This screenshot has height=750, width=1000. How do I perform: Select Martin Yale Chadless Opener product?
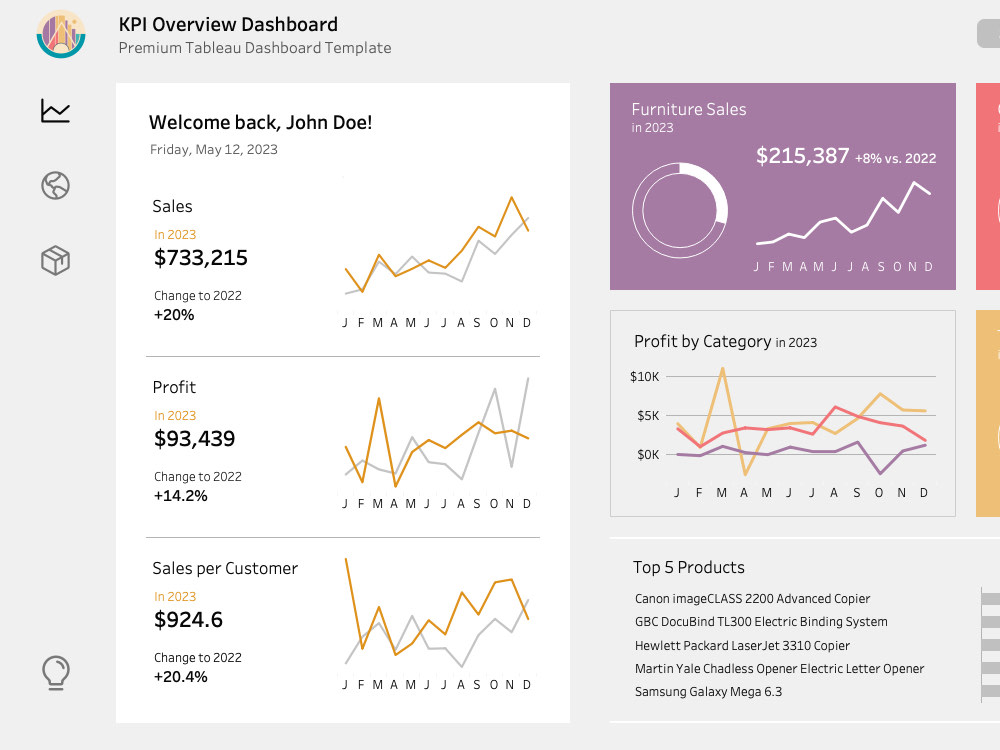pos(779,668)
